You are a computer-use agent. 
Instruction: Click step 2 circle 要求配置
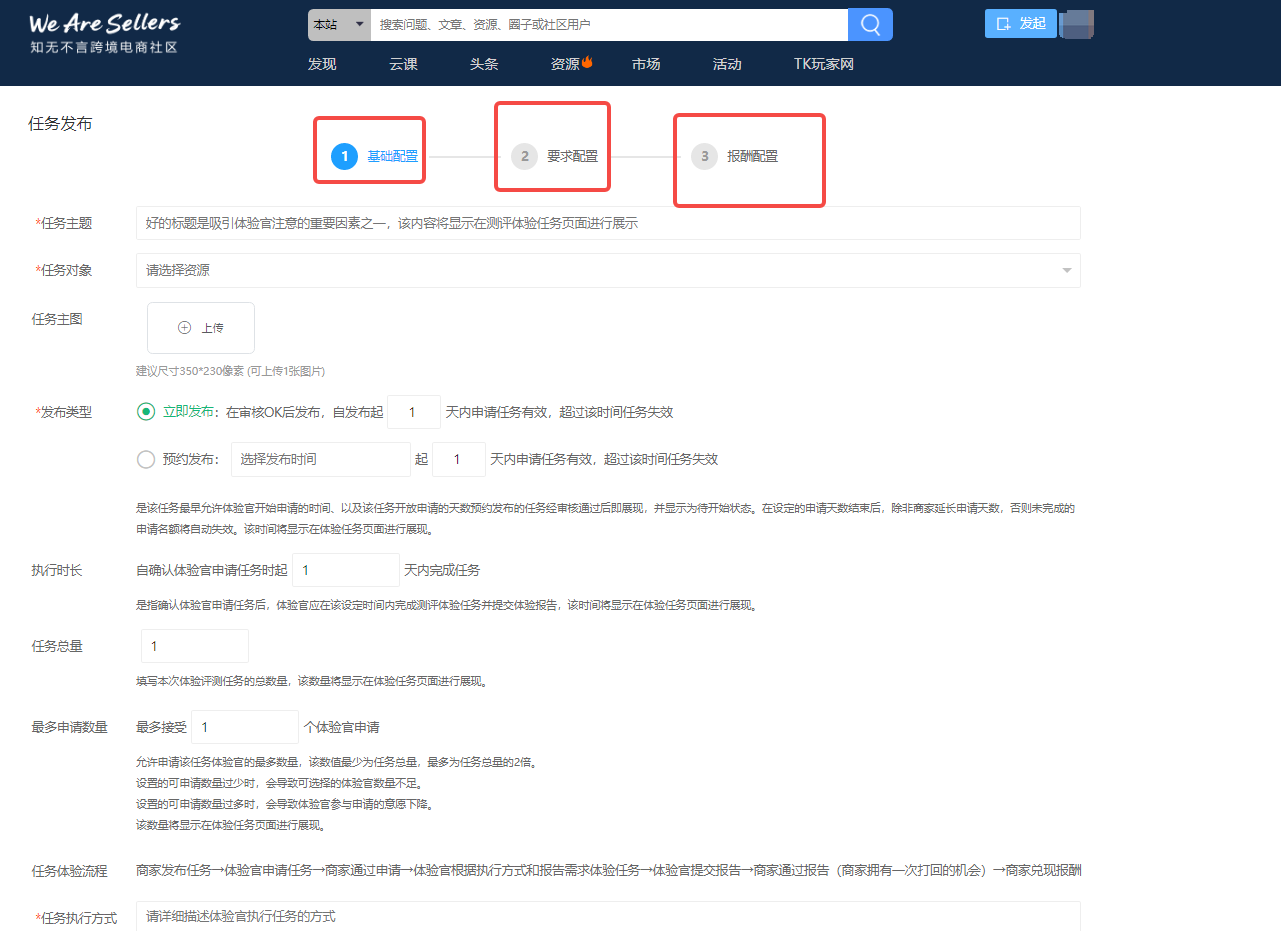pos(524,156)
